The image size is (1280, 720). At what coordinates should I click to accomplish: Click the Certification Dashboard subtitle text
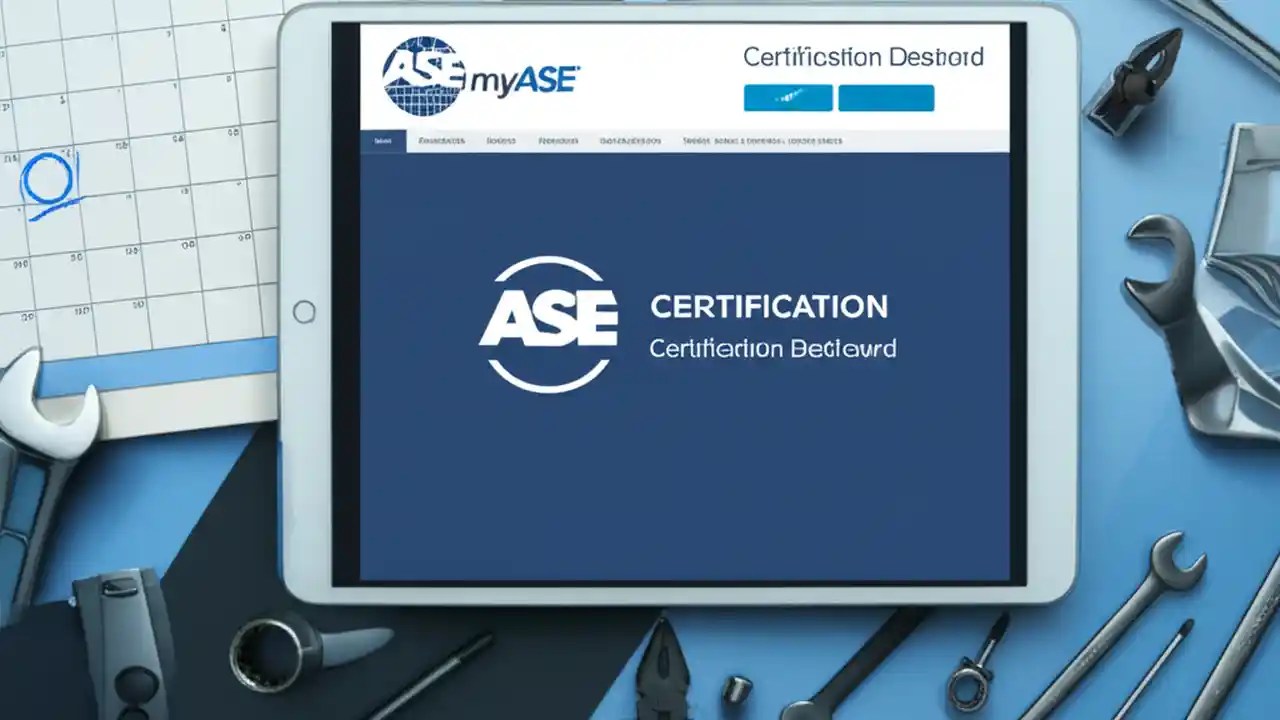[x=773, y=350]
